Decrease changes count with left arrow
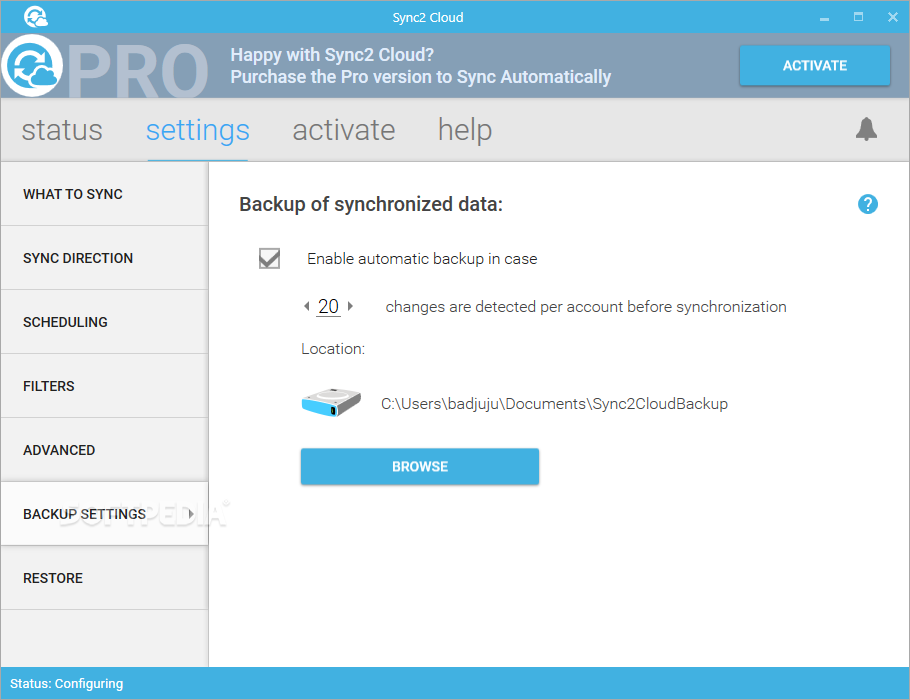Viewport: 910px width, 700px height. click(x=306, y=306)
